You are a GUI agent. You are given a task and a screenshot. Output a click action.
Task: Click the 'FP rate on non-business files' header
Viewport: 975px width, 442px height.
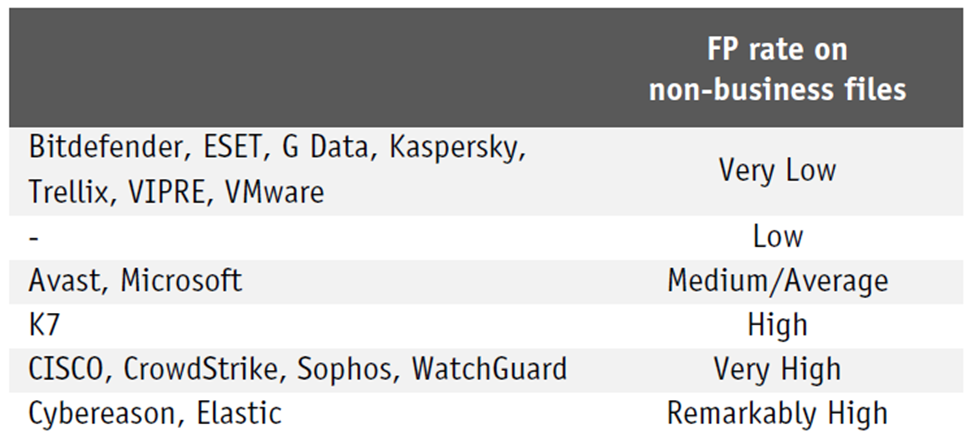pyautogui.click(x=777, y=70)
